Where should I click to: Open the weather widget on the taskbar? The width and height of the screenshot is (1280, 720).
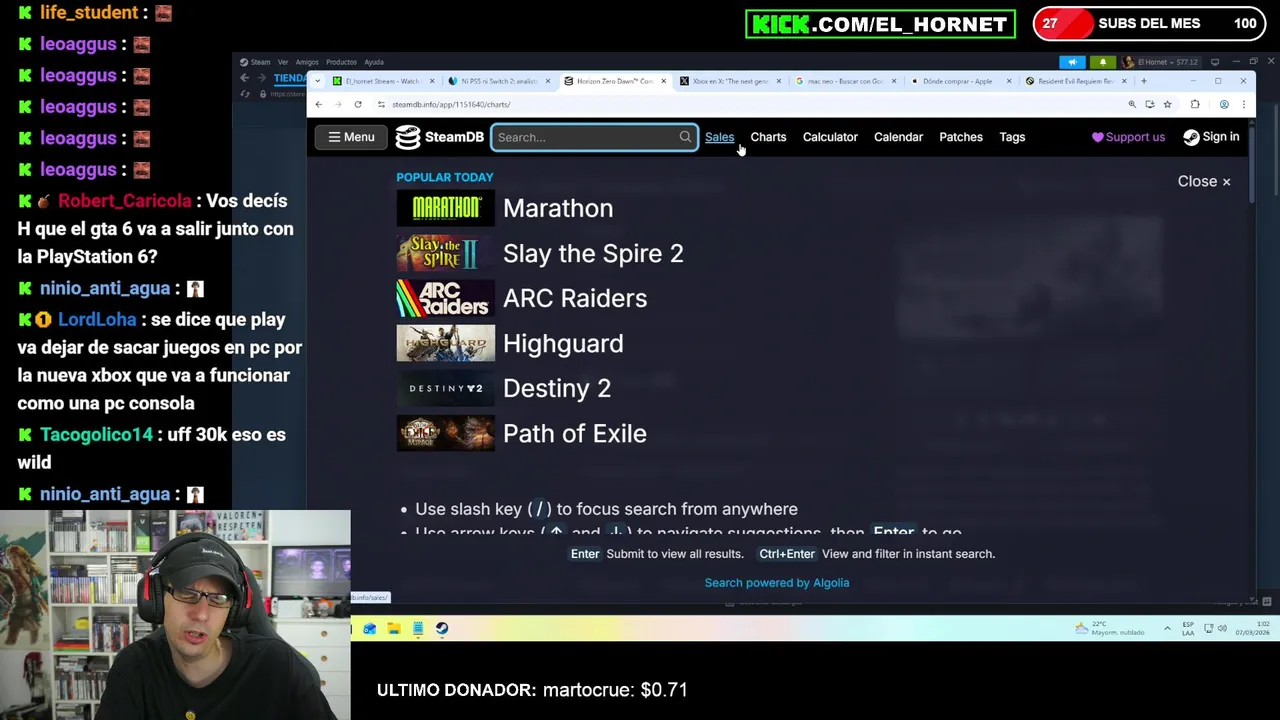coord(1110,629)
